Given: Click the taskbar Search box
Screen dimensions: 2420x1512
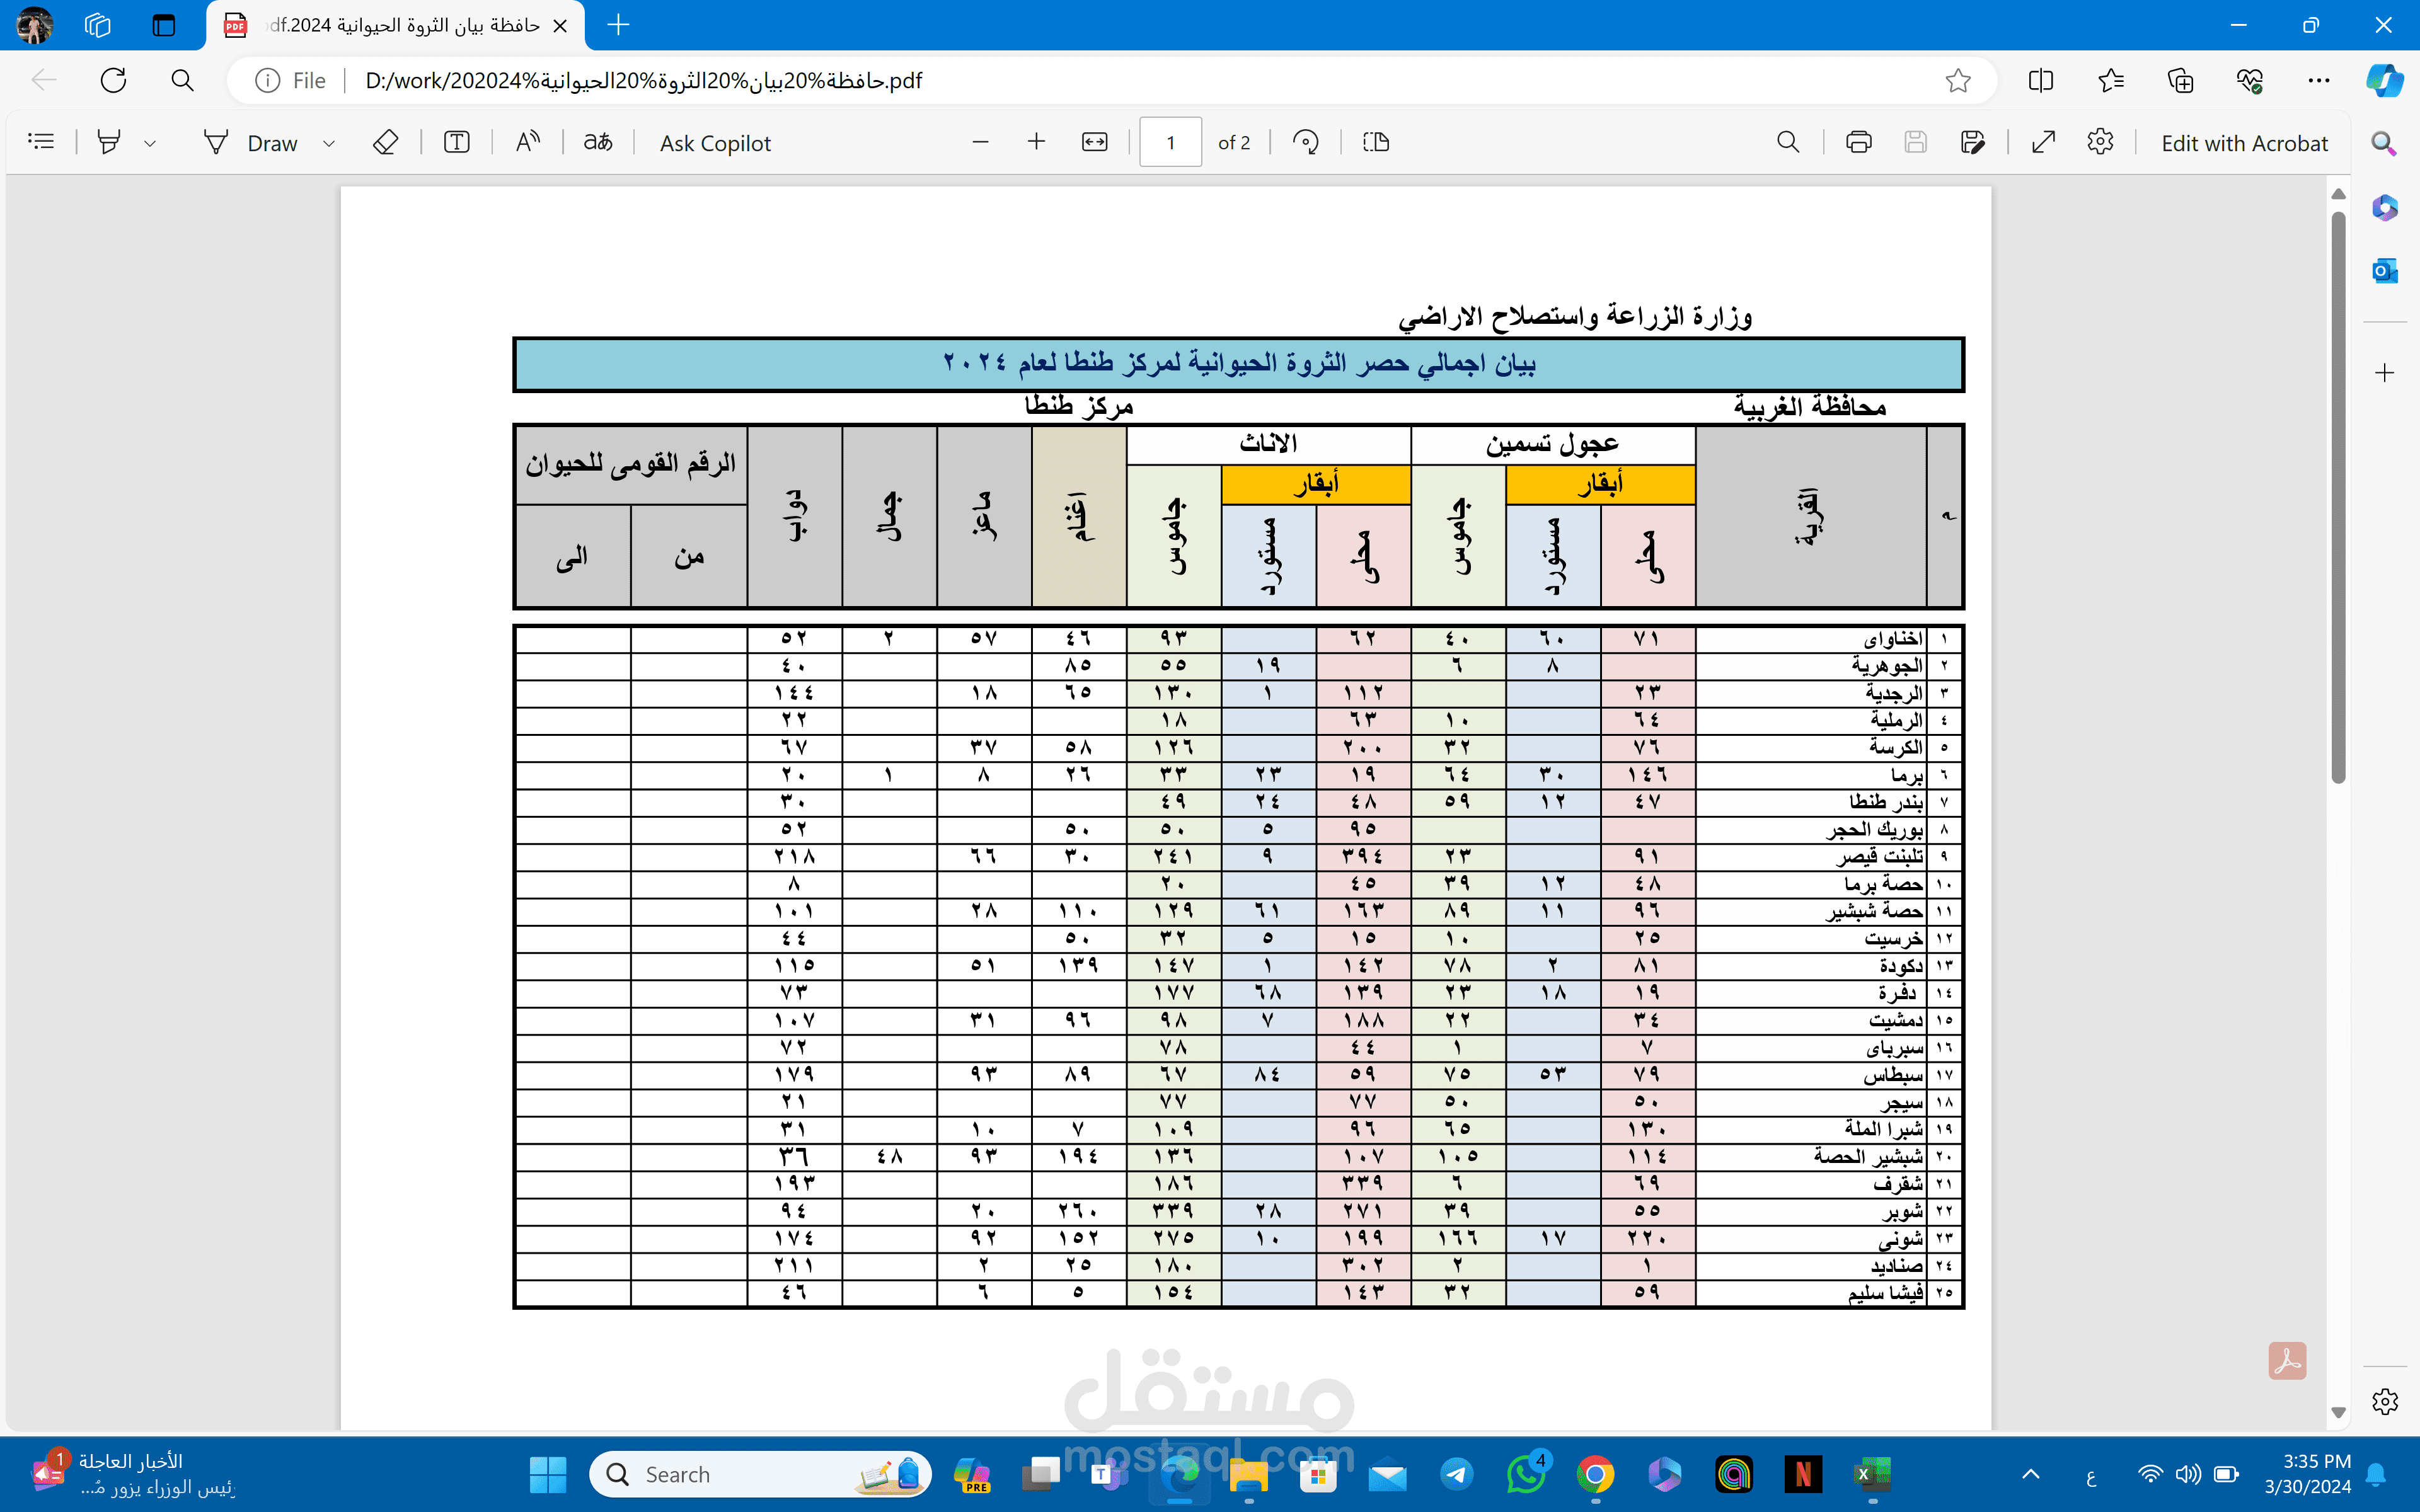Looking at the screenshot, I should pyautogui.click(x=760, y=1474).
